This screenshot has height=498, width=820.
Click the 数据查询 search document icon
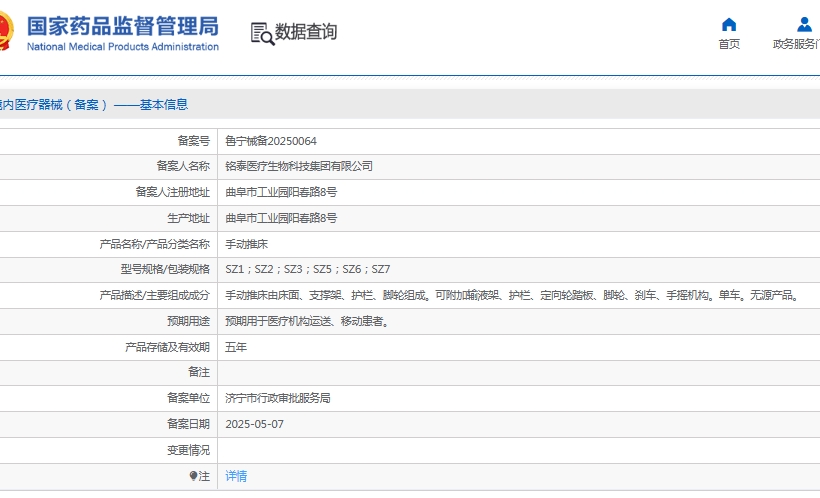(263, 33)
